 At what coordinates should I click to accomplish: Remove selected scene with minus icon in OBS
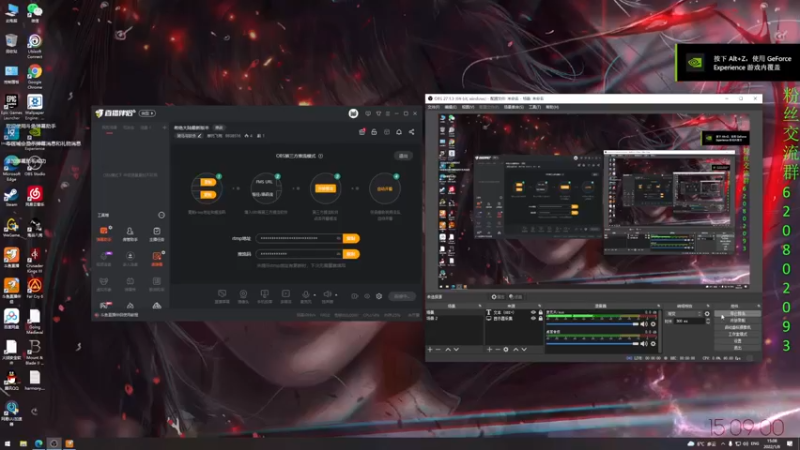[438, 349]
